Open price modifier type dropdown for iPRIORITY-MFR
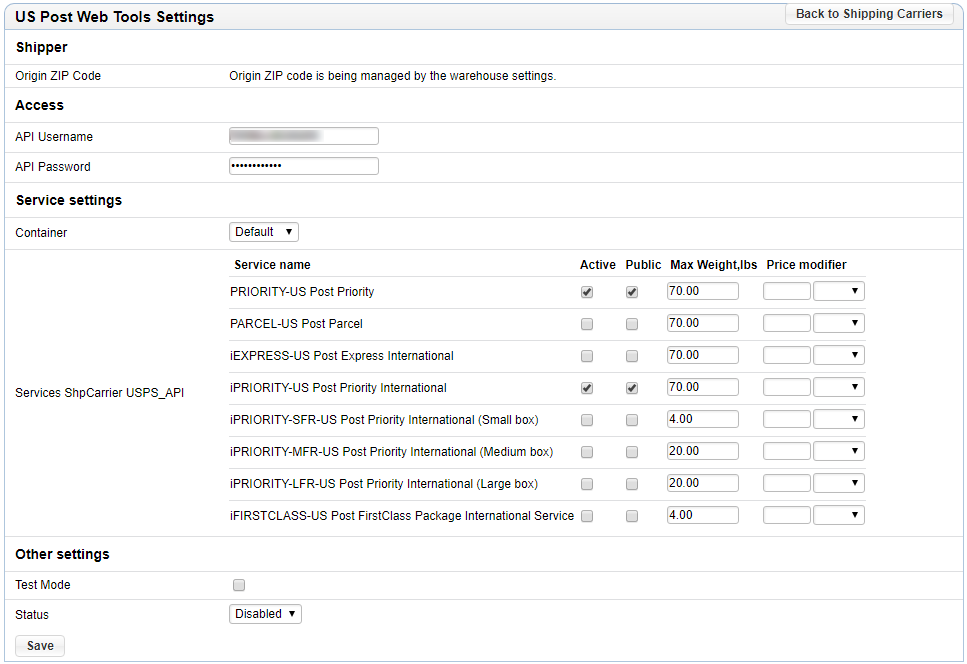 (x=839, y=451)
